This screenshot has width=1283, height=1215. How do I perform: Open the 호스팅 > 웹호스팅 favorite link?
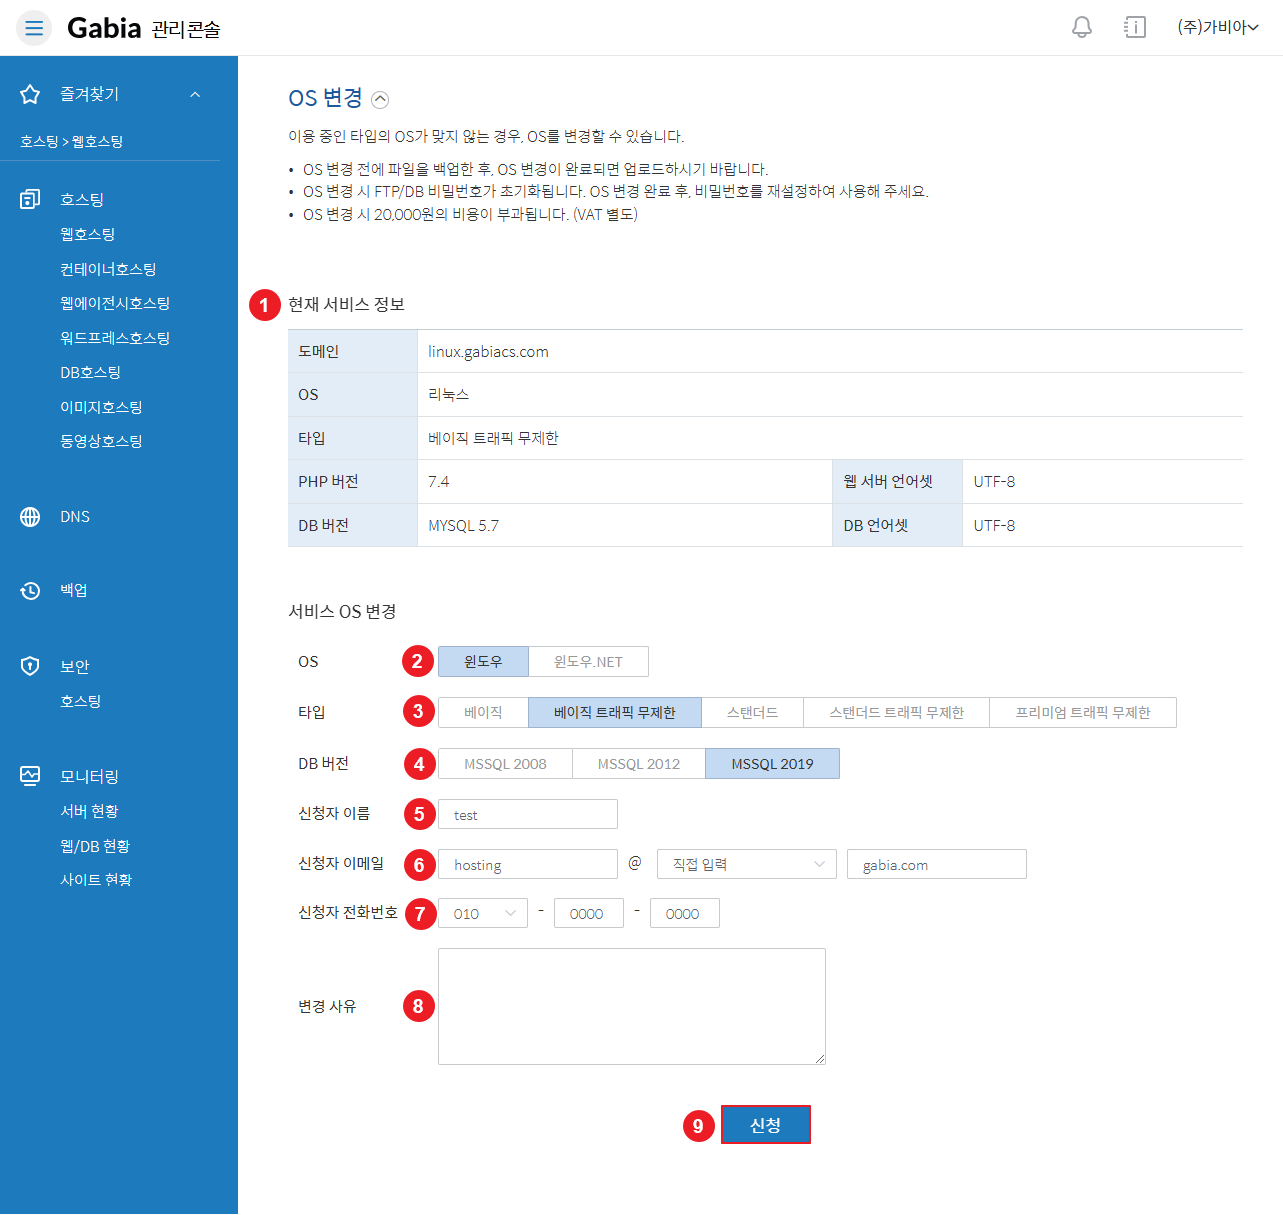(x=71, y=142)
